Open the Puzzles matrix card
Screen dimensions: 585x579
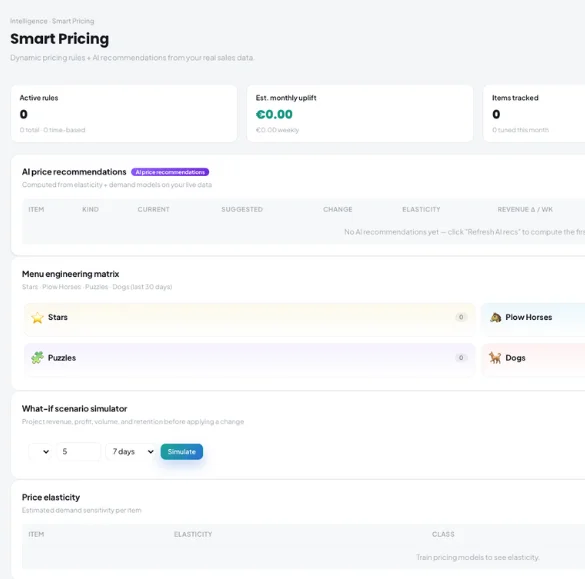click(250, 360)
